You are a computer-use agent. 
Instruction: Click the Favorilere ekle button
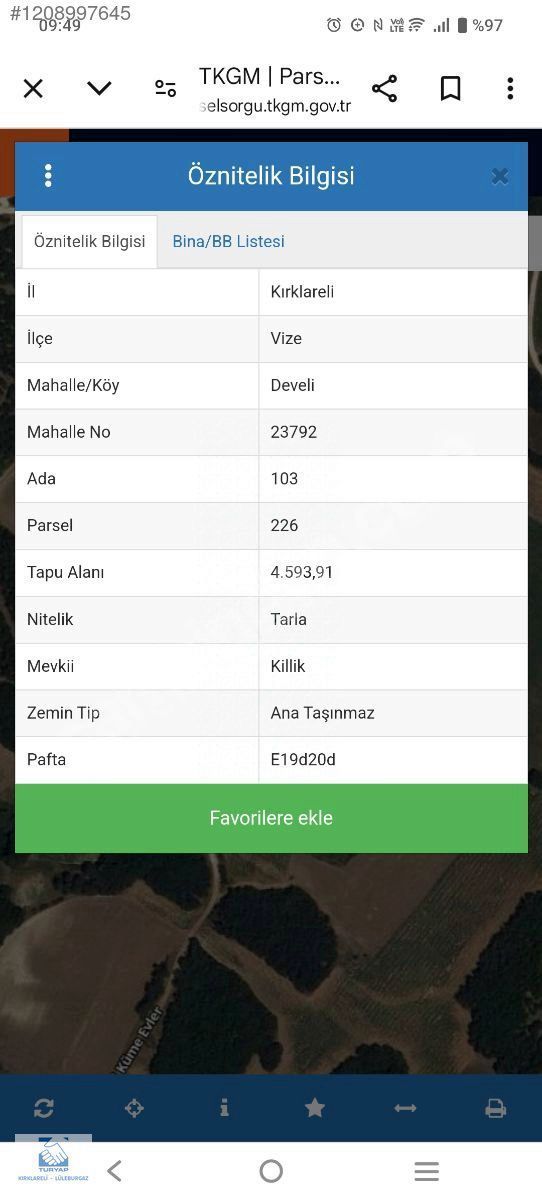pyautogui.click(x=271, y=818)
